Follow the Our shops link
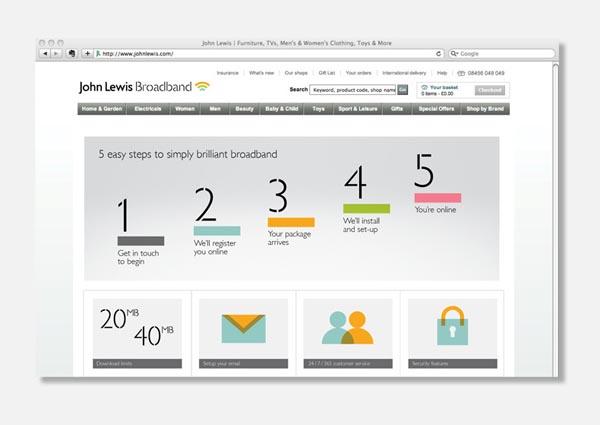 point(296,73)
